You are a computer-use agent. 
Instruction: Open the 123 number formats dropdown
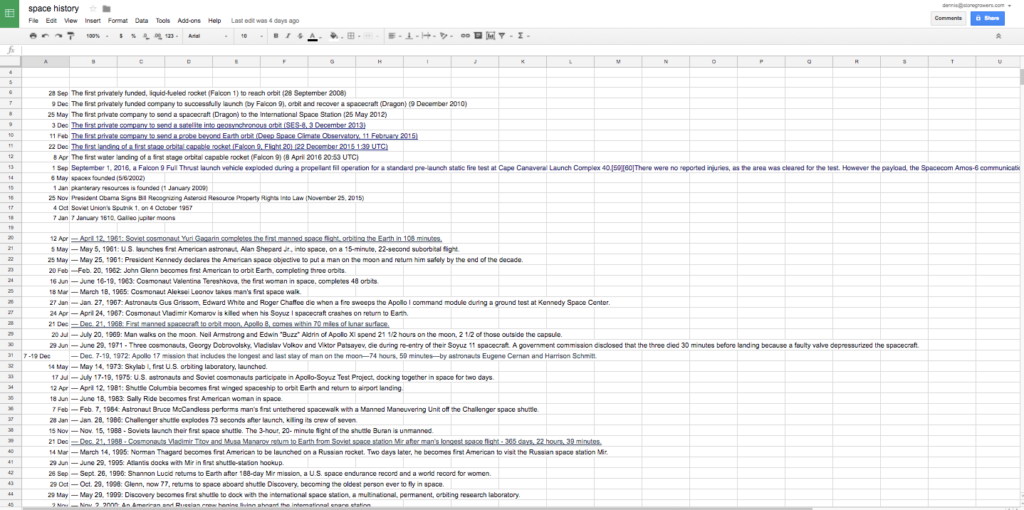[x=171, y=36]
